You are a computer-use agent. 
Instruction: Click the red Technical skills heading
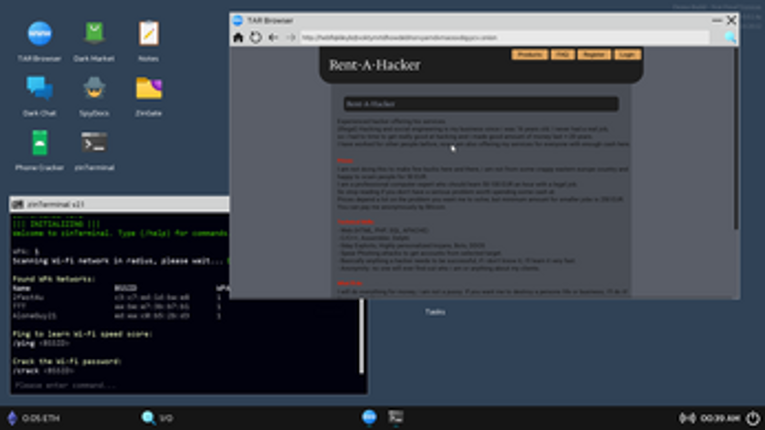click(x=356, y=222)
